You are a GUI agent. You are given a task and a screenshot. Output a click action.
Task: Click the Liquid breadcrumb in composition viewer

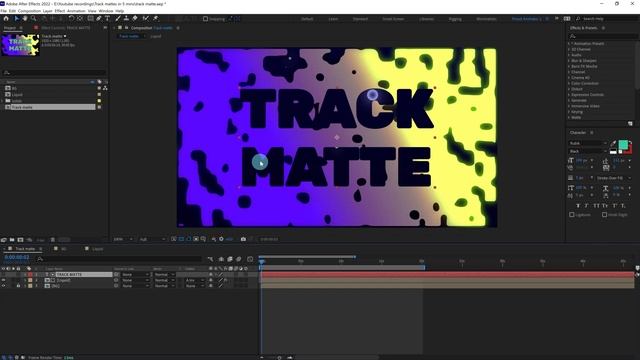156,36
